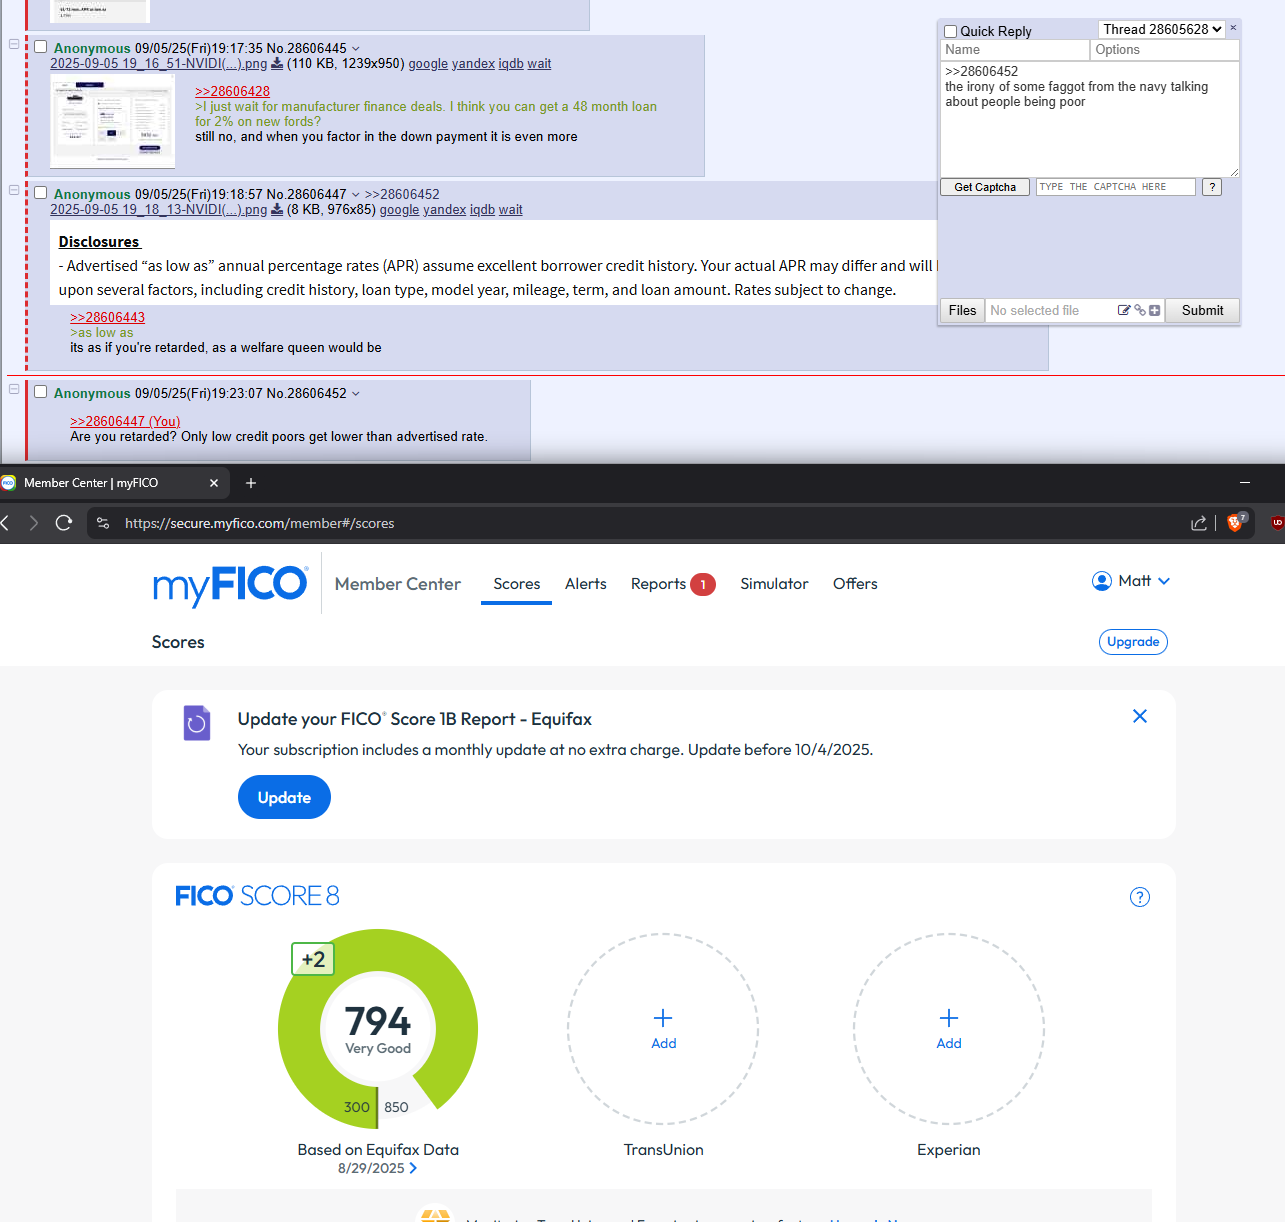View site information icon in address bar
1285x1222 pixels.
(x=103, y=523)
